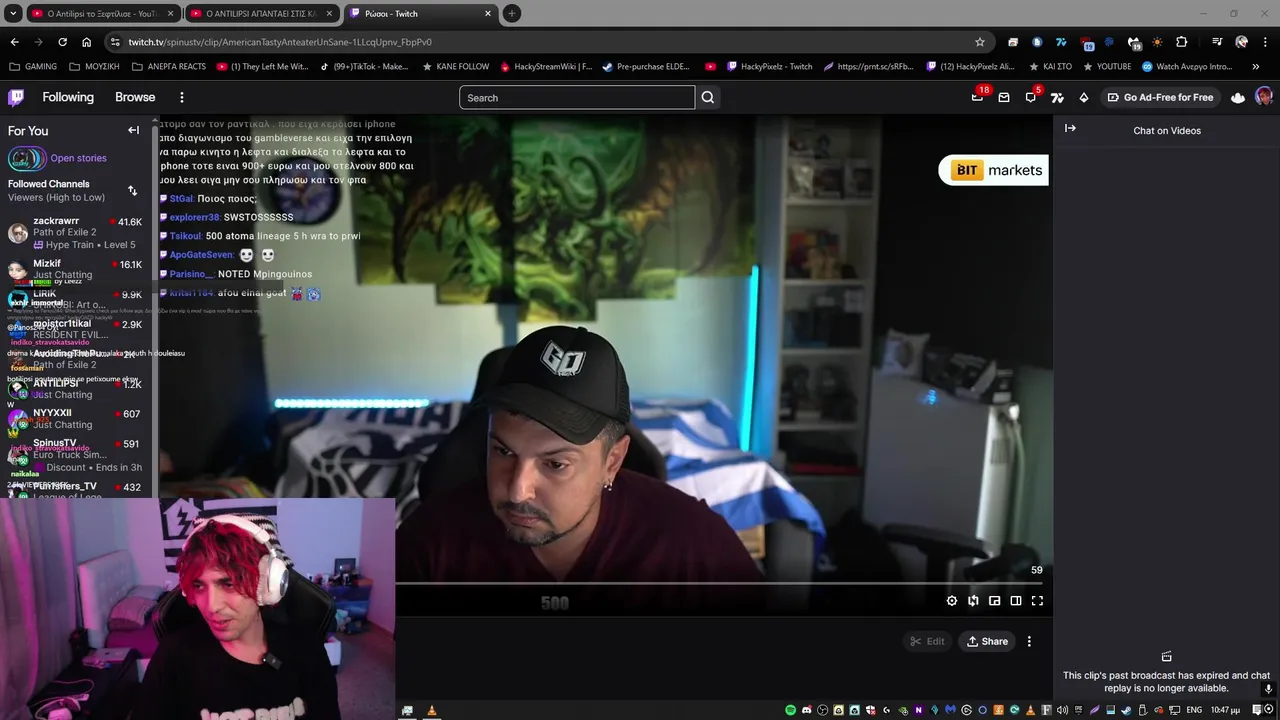Select the 'Ρώσοι - Twitch' tab
This screenshot has height=720, width=1280.
420,13
